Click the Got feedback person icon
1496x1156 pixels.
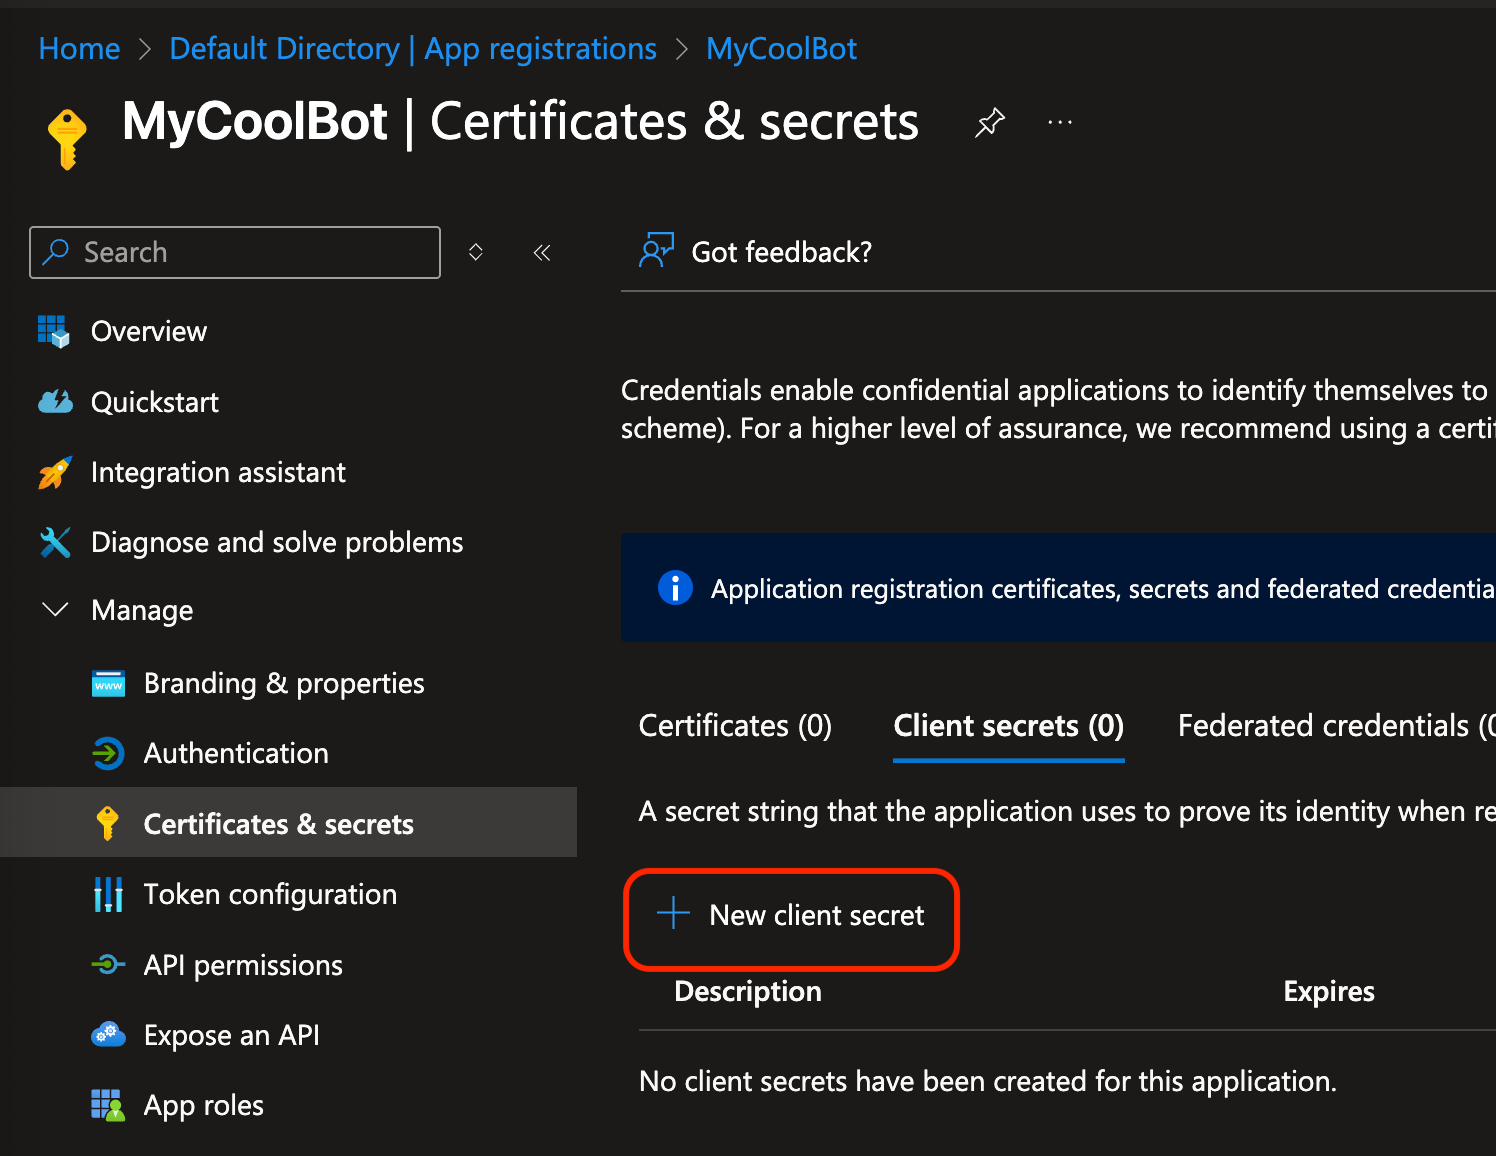(656, 251)
